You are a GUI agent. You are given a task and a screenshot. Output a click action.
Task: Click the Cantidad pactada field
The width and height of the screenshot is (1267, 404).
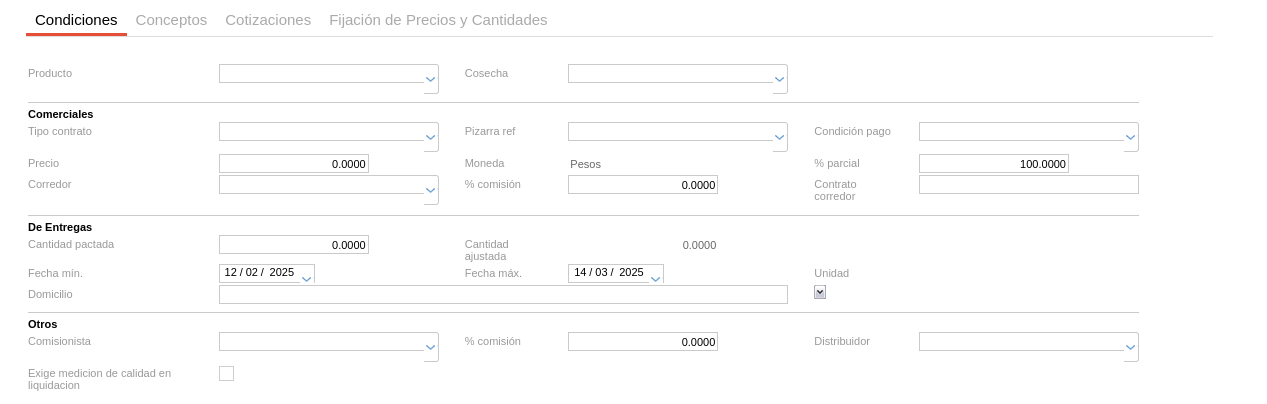(293, 245)
